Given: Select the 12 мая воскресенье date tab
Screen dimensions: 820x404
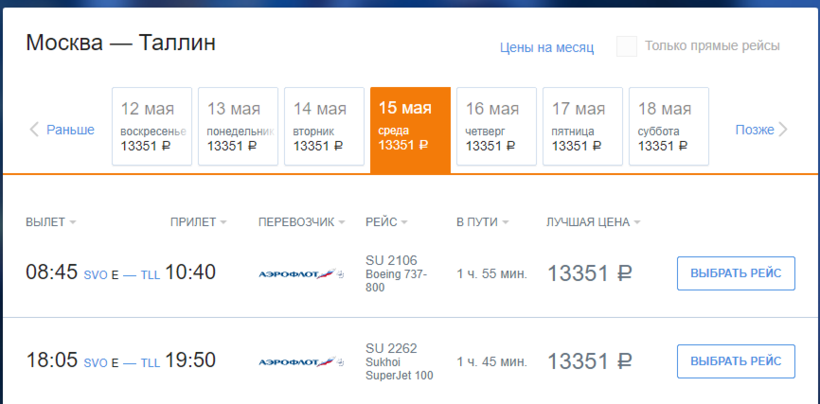Looking at the screenshot, I should 151,127.
